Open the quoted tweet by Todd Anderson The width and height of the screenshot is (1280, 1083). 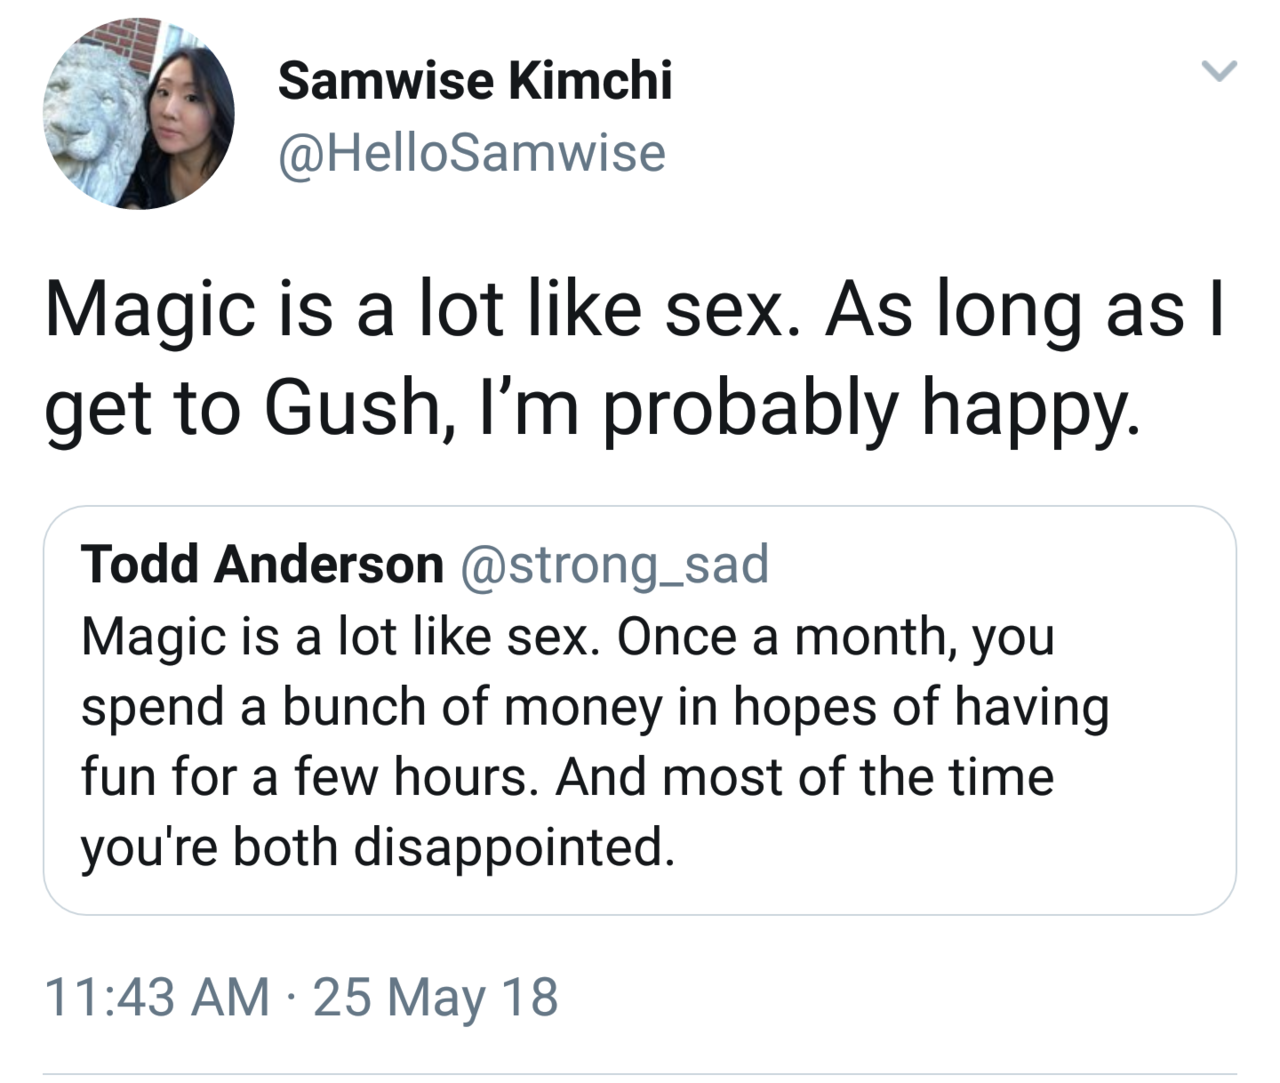[x=640, y=710]
